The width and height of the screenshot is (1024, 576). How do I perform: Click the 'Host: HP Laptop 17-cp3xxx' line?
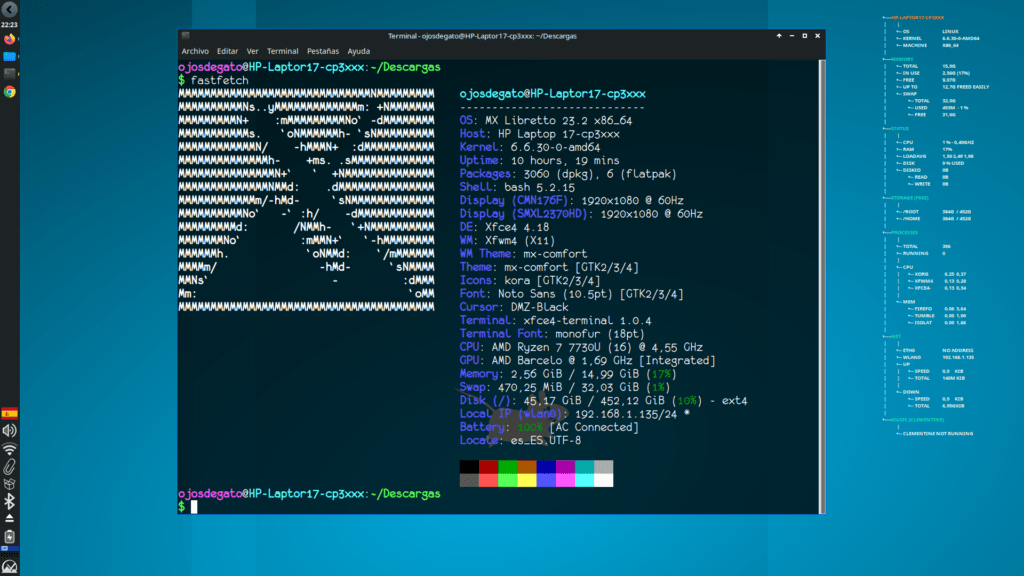tap(540, 134)
